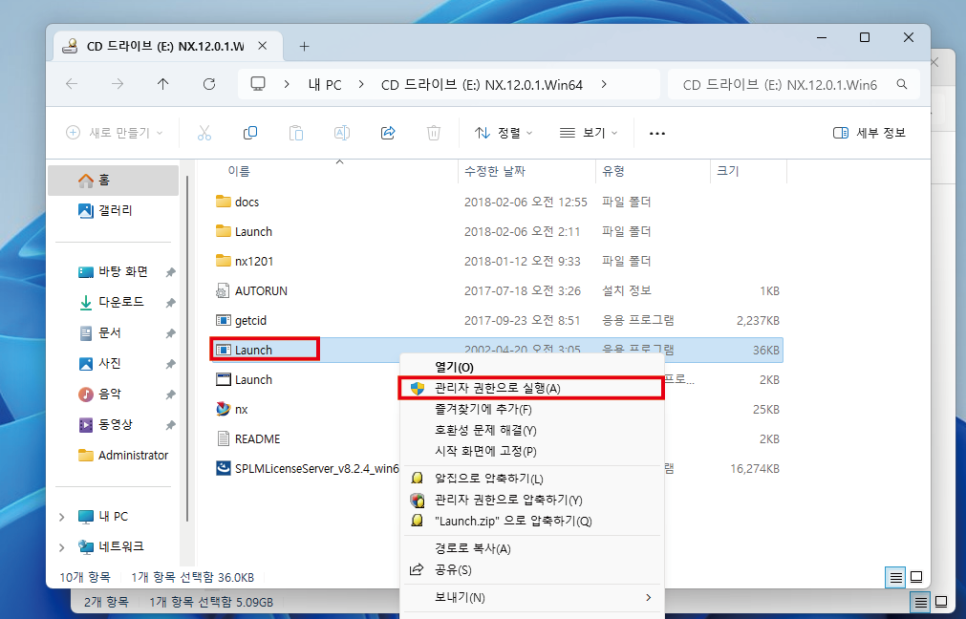Viewport: 966px width, 619px height.
Task: Open the three-dot more options menu
Action: pos(657,133)
